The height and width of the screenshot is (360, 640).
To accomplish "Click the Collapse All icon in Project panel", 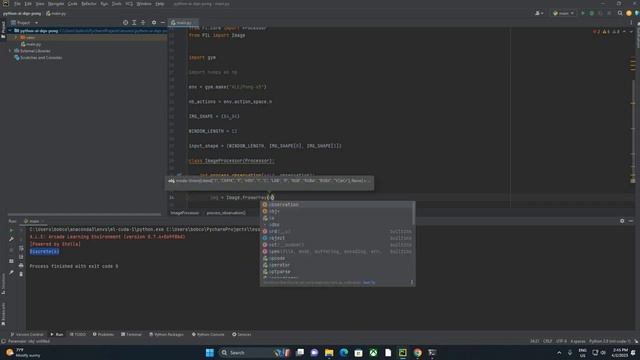I will [143, 23].
